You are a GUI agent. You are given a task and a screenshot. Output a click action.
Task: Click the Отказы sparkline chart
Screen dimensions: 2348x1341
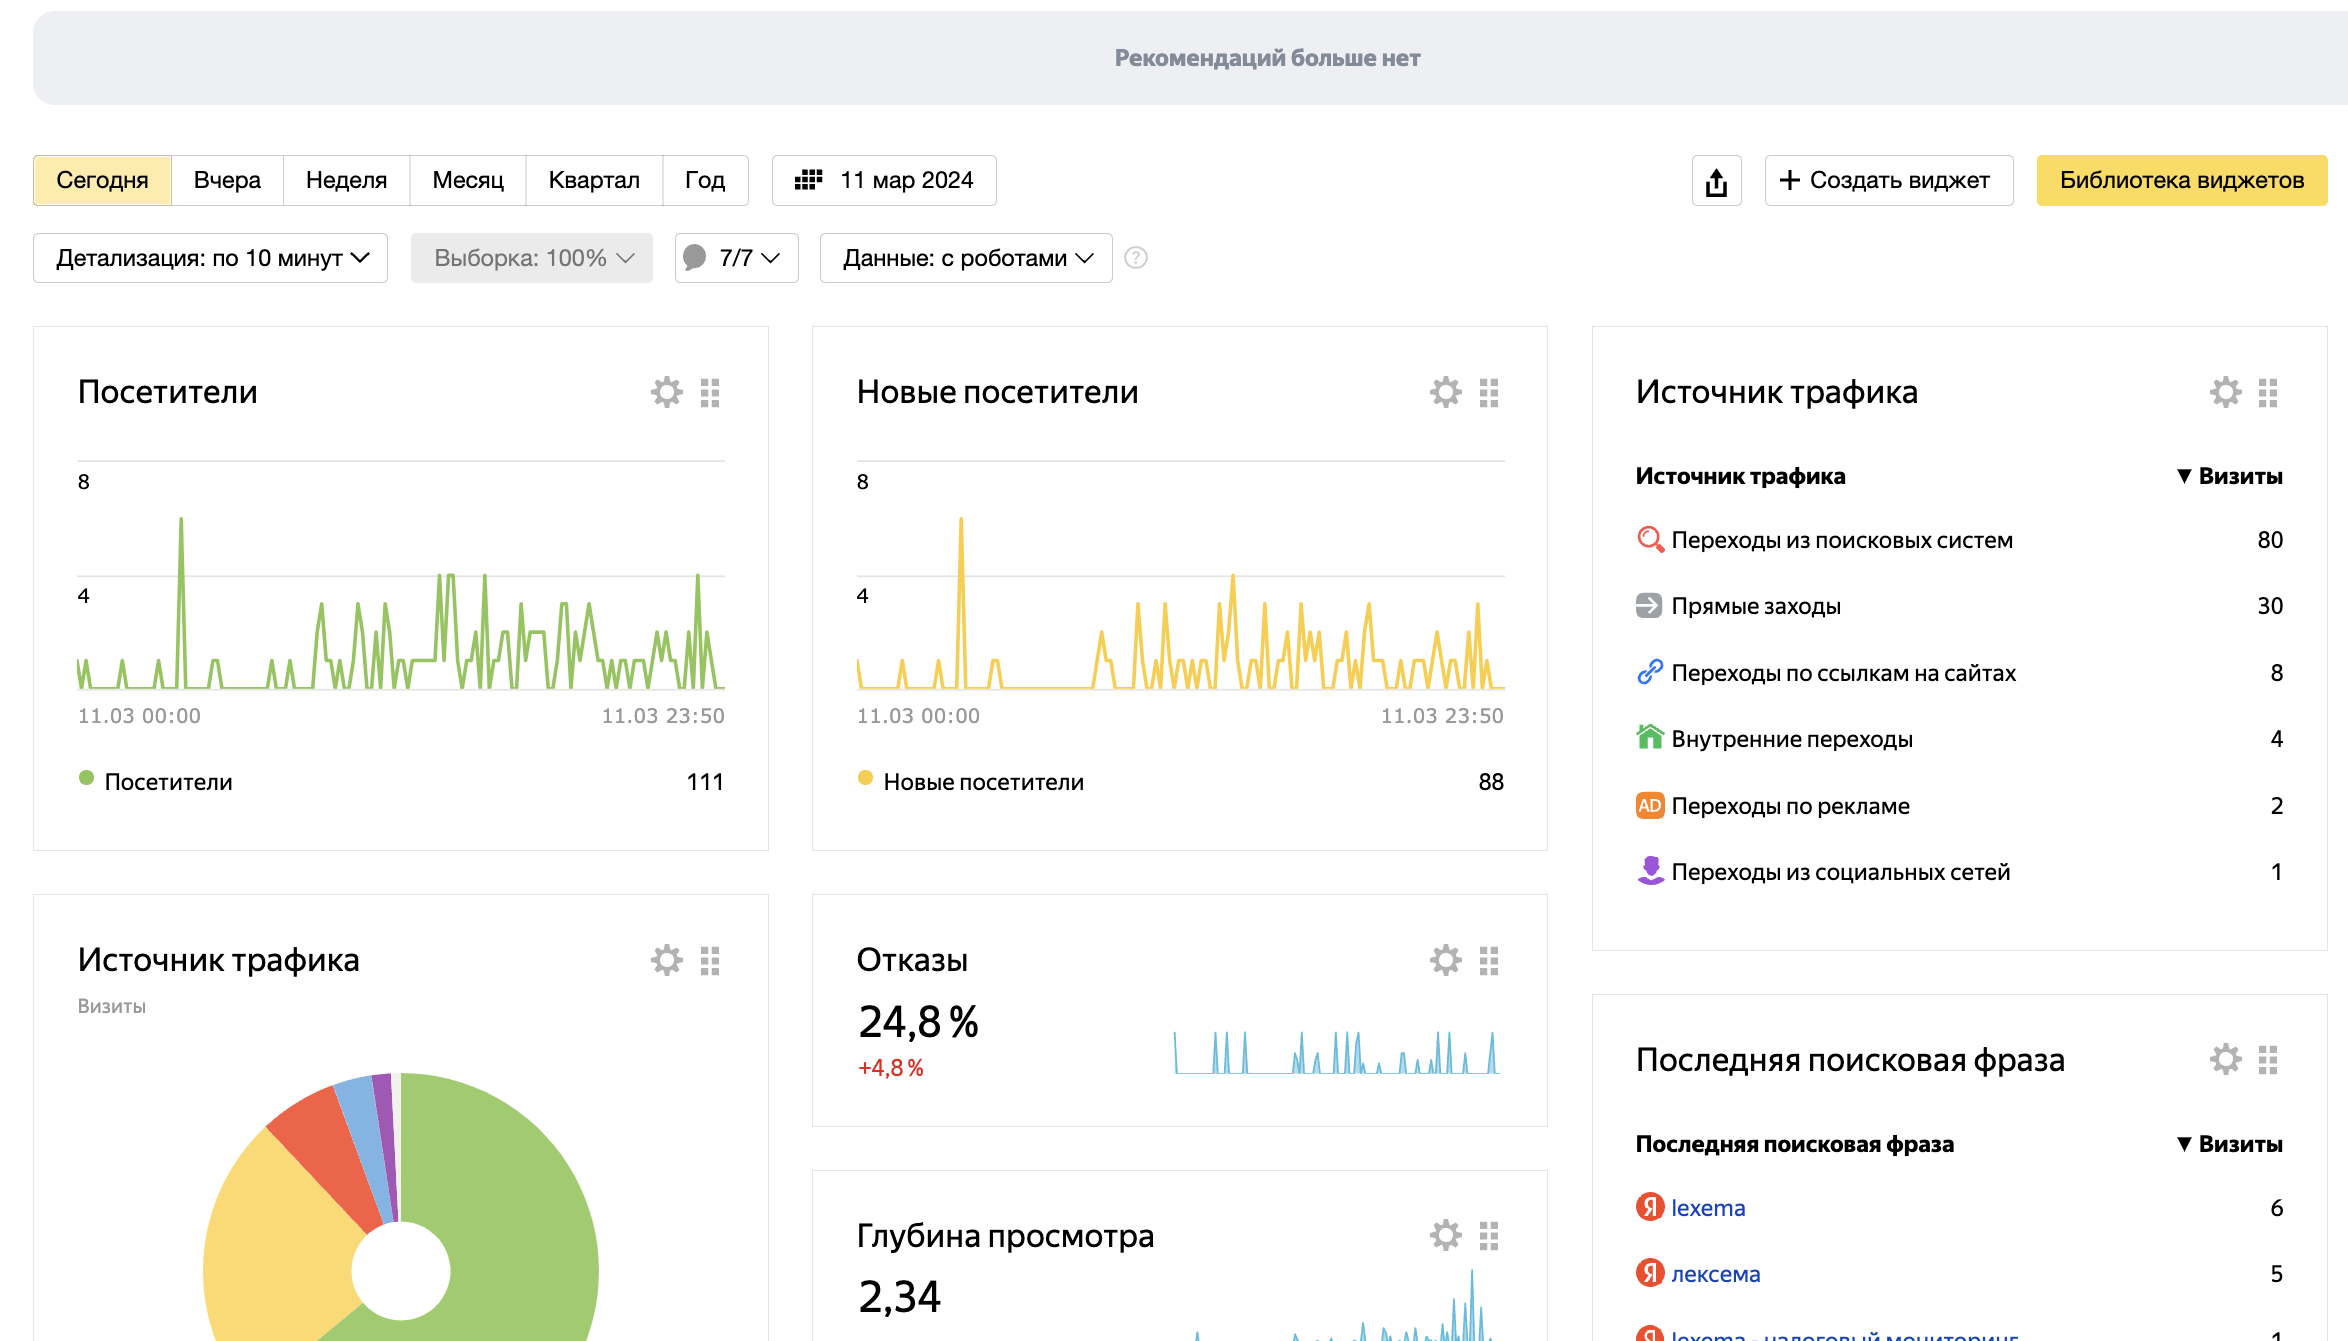(1337, 1052)
